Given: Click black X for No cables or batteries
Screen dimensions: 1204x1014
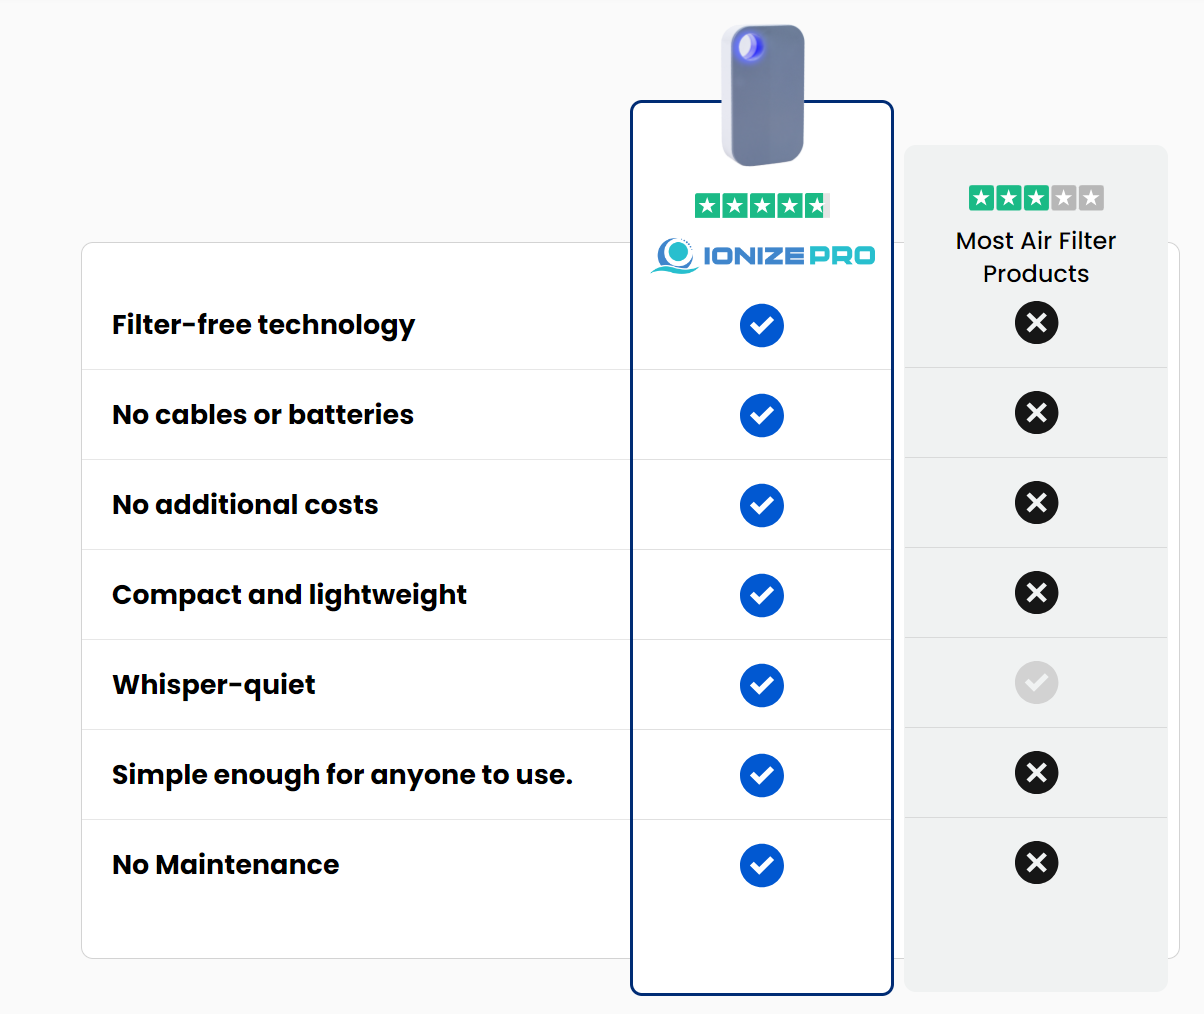Looking at the screenshot, I should (1037, 413).
